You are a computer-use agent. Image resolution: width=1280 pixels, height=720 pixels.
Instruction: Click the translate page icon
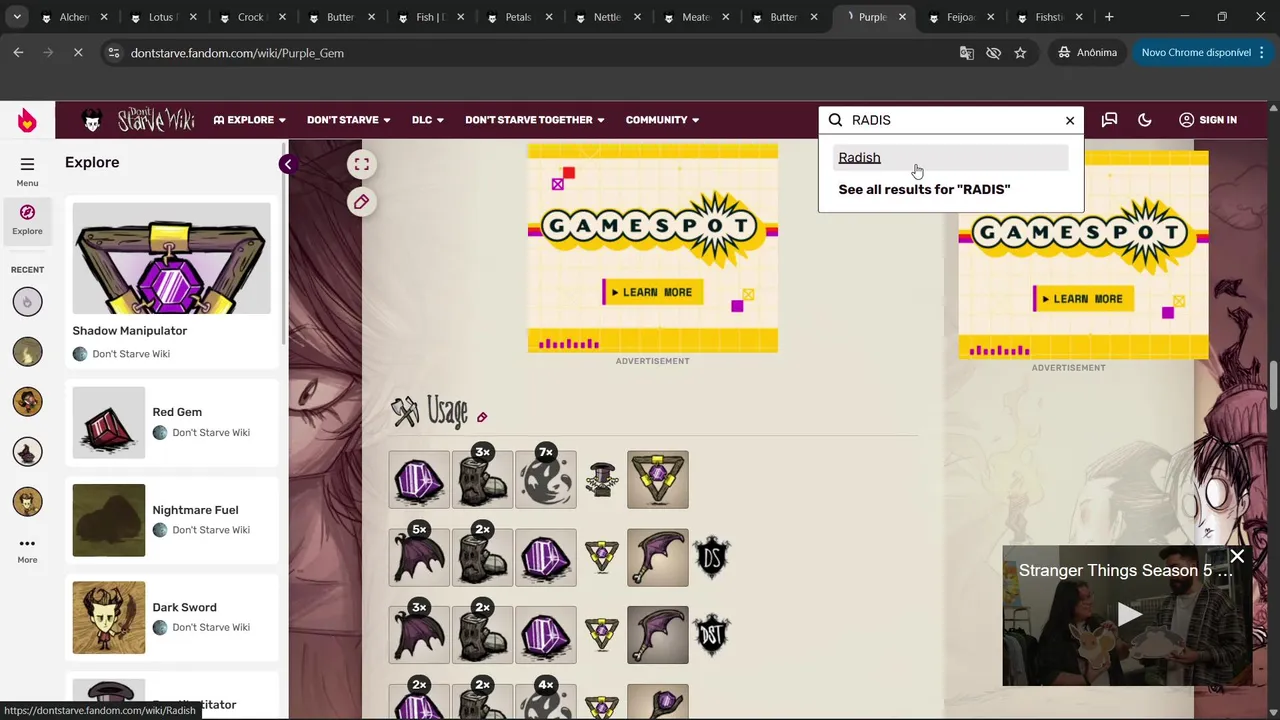coord(967,53)
